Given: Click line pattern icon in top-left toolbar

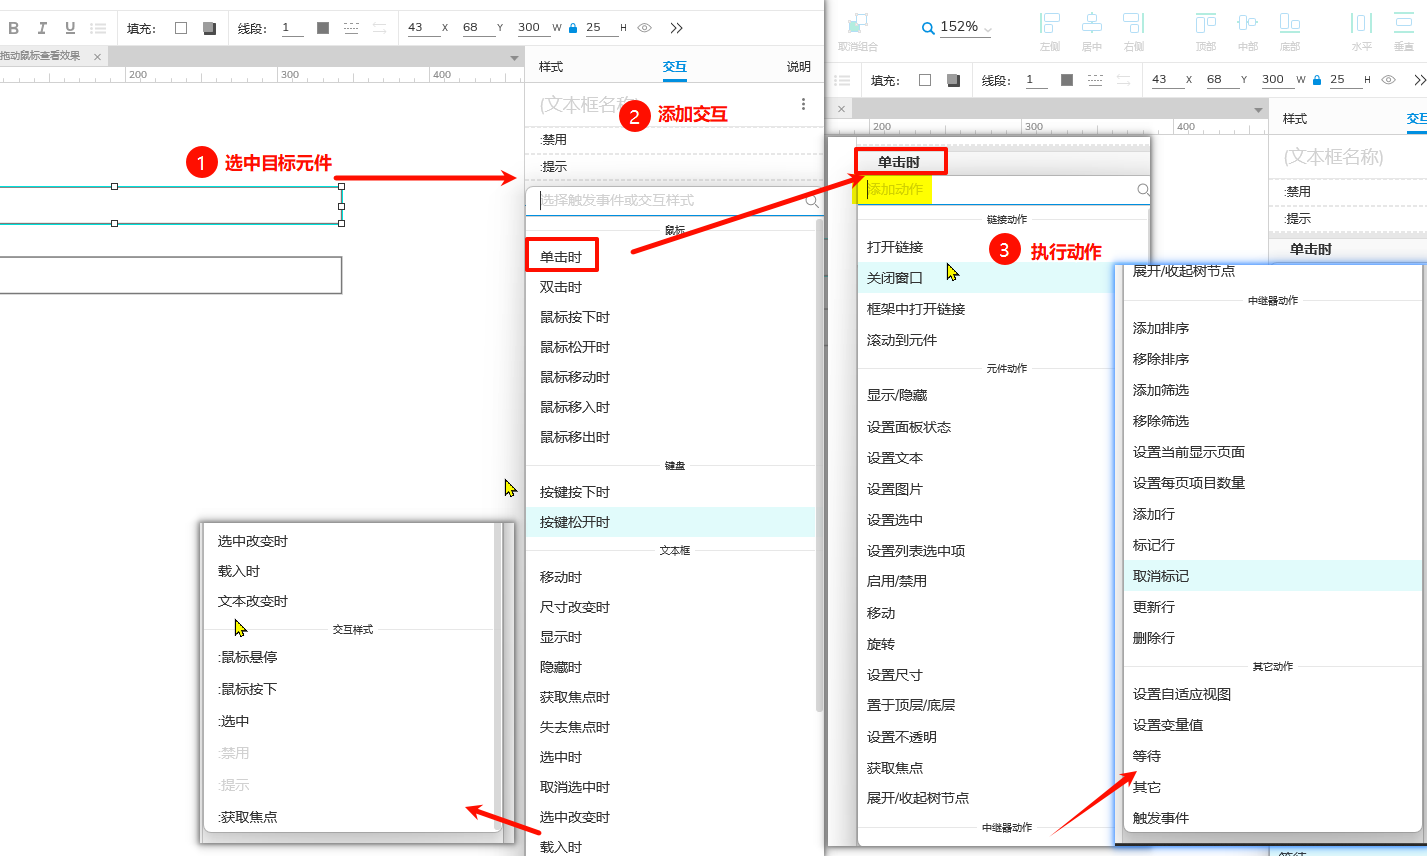Looking at the screenshot, I should tap(351, 28).
